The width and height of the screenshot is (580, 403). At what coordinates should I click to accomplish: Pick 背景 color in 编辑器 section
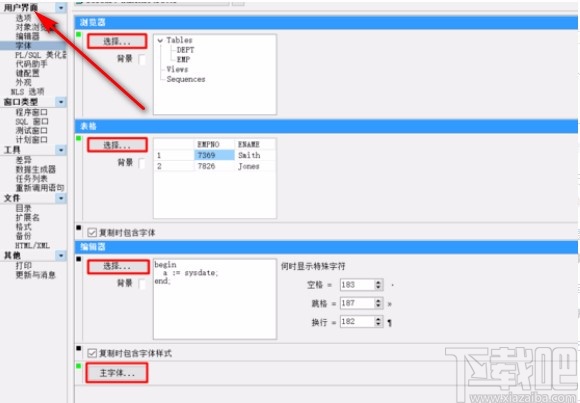[x=142, y=284]
